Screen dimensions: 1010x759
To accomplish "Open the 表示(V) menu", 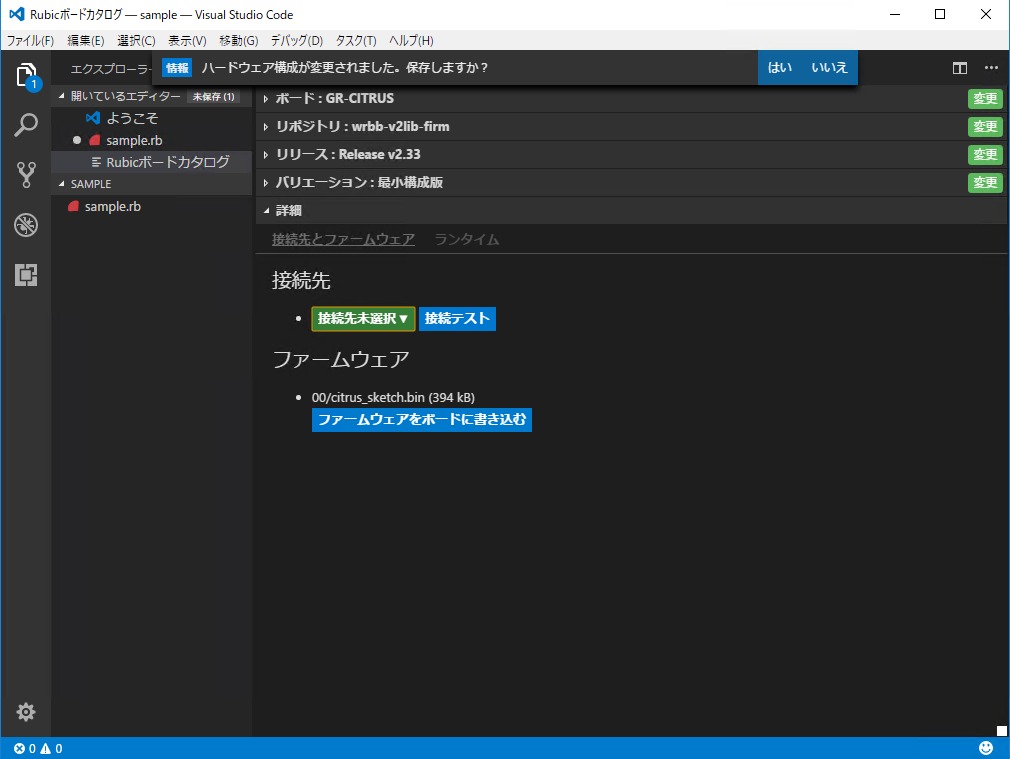I will 187,41.
